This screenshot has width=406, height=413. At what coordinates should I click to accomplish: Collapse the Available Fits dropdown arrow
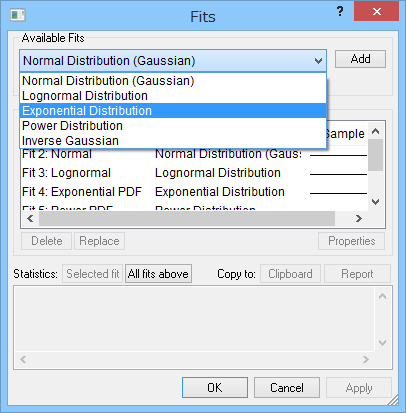[x=318, y=61]
